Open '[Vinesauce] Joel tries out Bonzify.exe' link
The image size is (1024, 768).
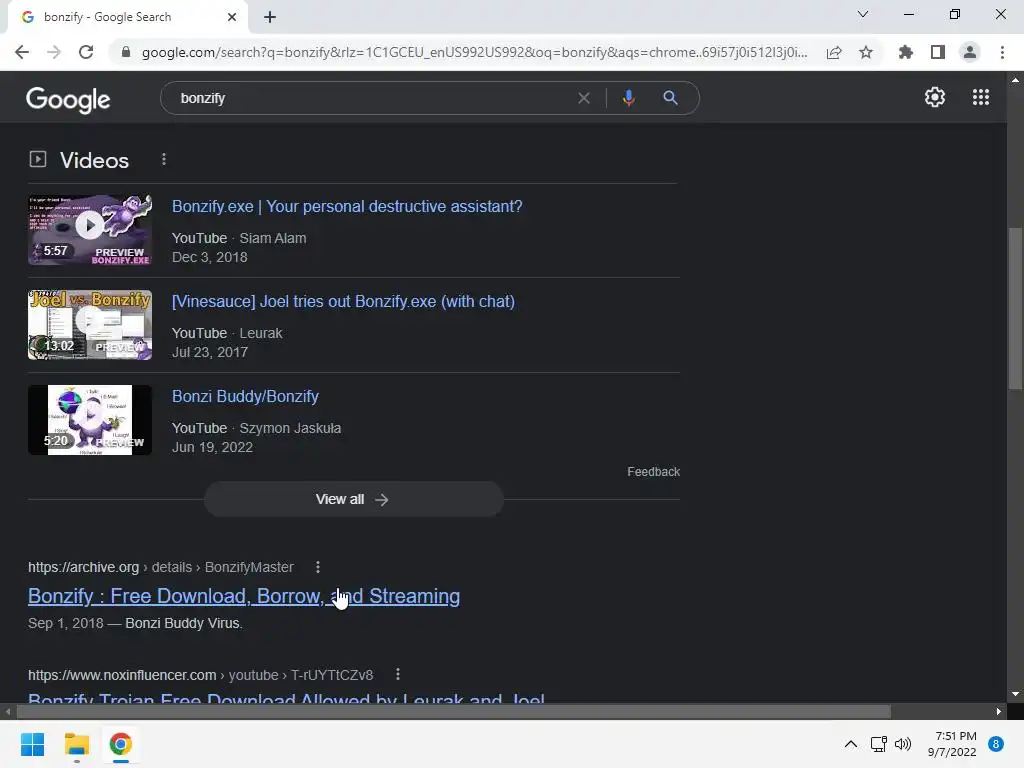343,301
